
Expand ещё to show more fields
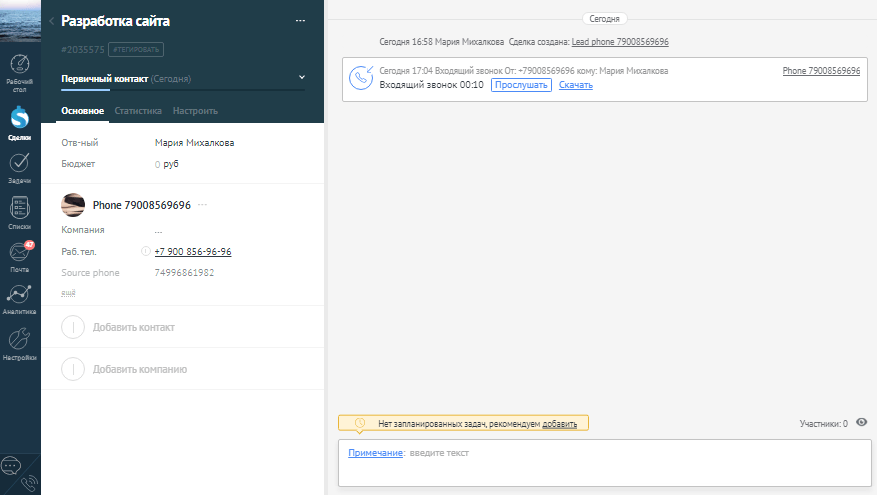click(68, 292)
